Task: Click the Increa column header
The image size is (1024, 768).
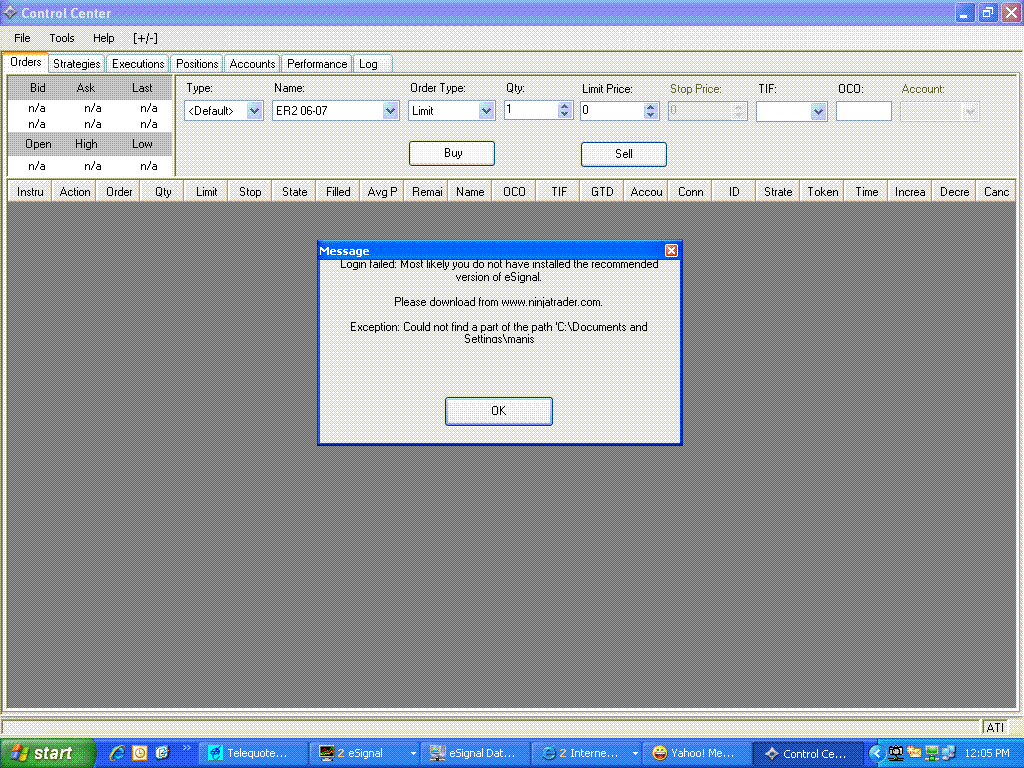Action: (x=910, y=192)
